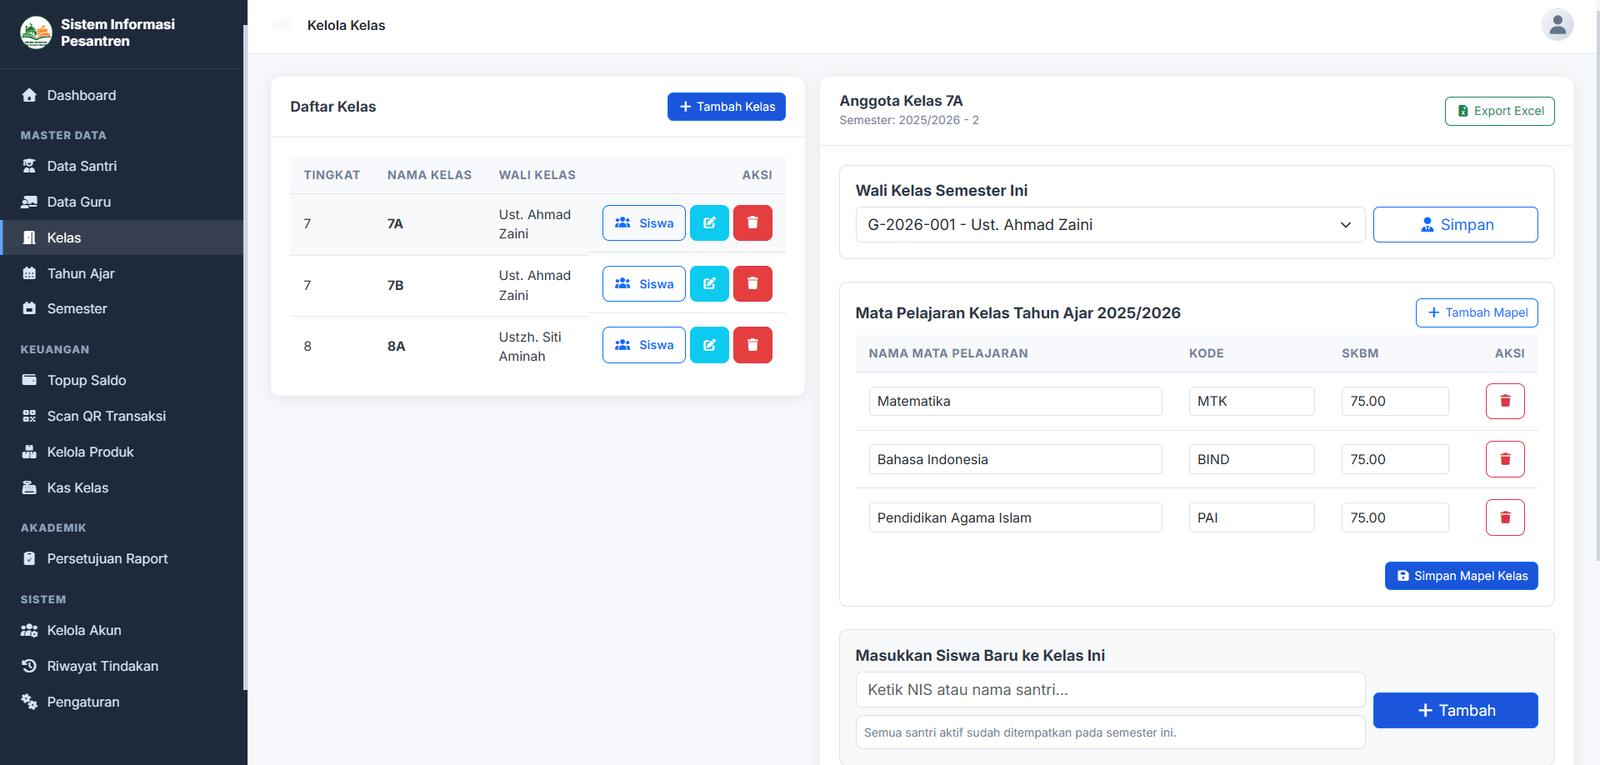Click the Anggota Kelas 7A heading
The height and width of the screenshot is (765, 1600).
(x=901, y=101)
